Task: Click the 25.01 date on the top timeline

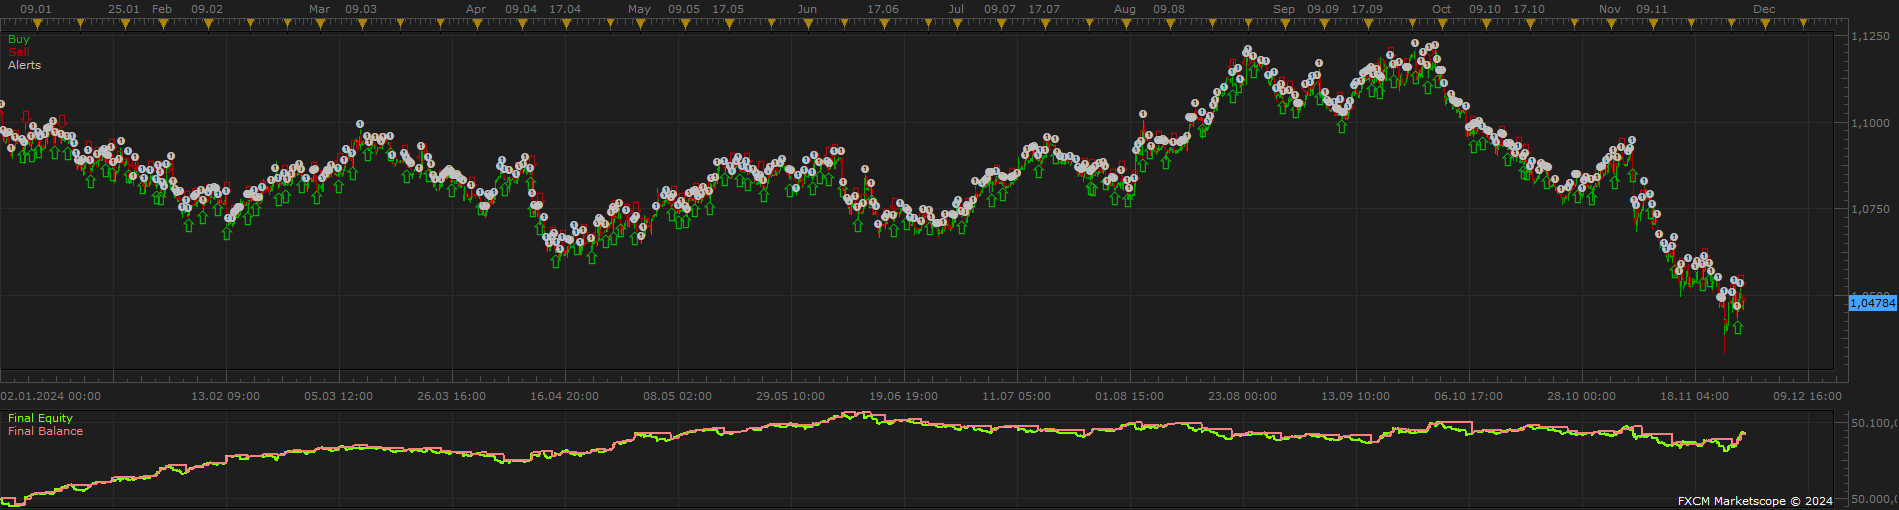Action: point(124,9)
